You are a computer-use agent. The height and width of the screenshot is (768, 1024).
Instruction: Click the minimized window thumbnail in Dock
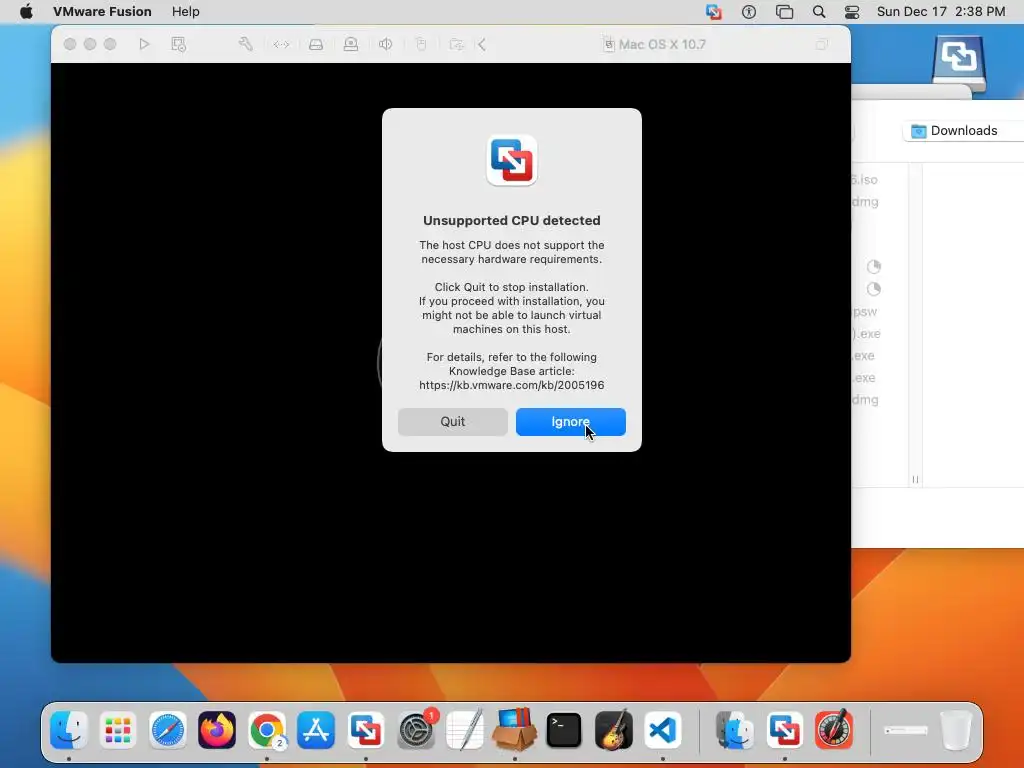(x=906, y=729)
